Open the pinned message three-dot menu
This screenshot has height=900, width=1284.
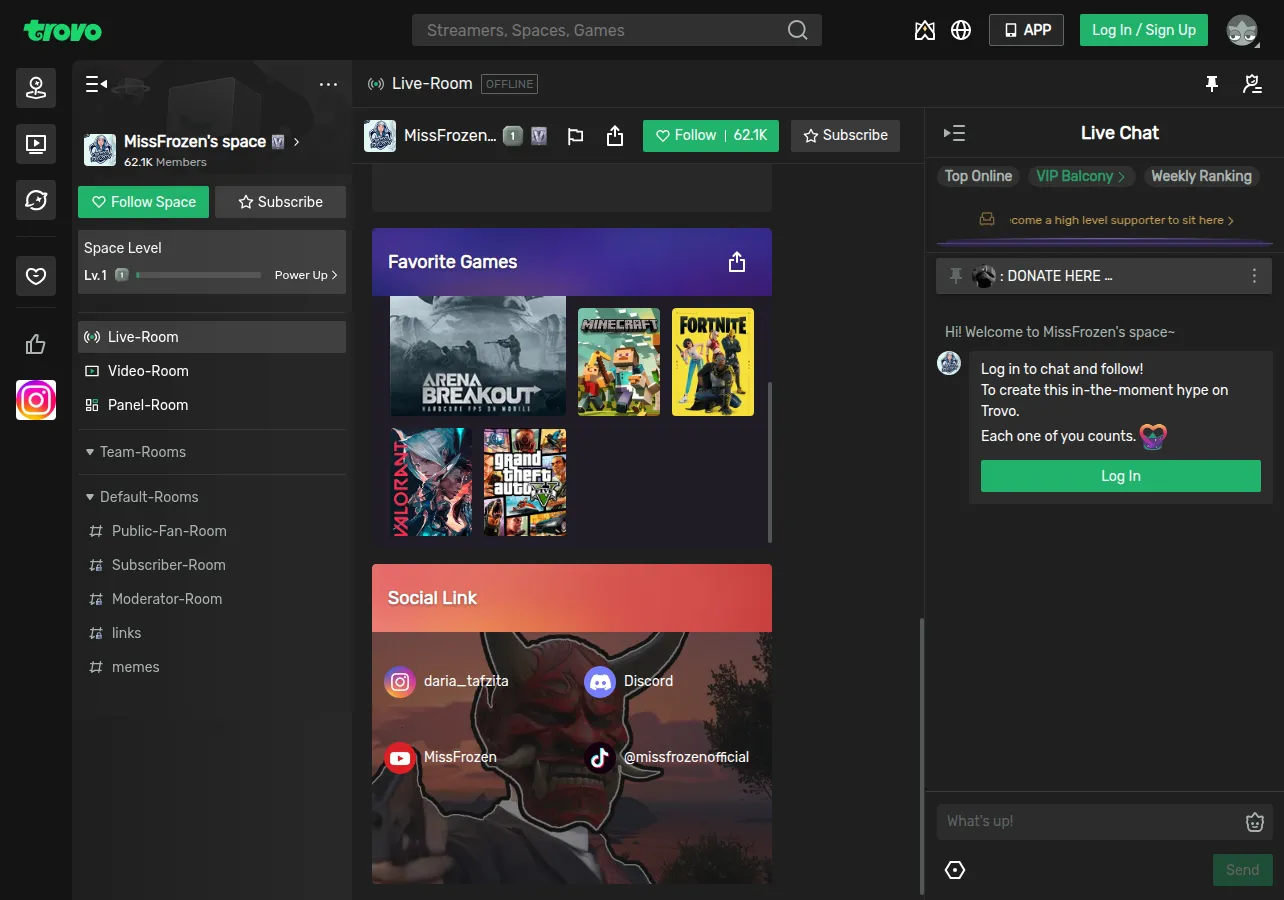tap(1254, 276)
